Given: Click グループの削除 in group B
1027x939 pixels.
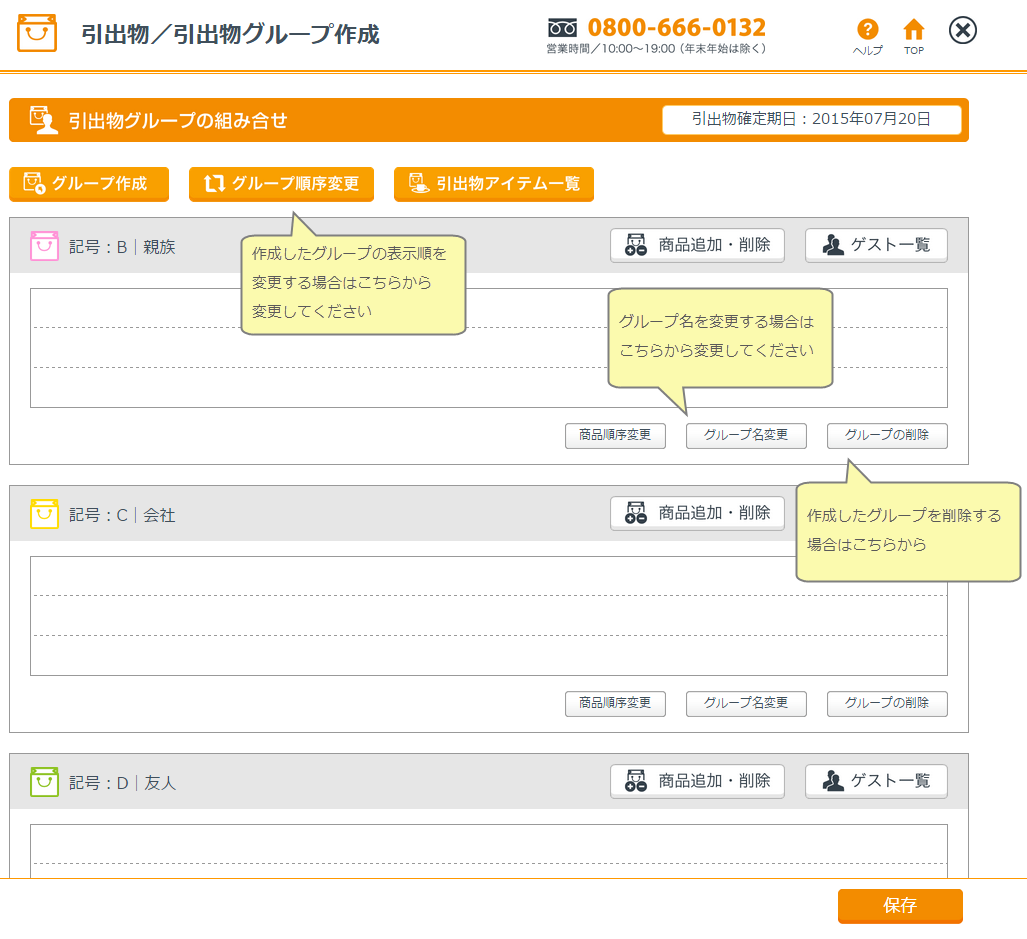Looking at the screenshot, I should pyautogui.click(x=886, y=435).
